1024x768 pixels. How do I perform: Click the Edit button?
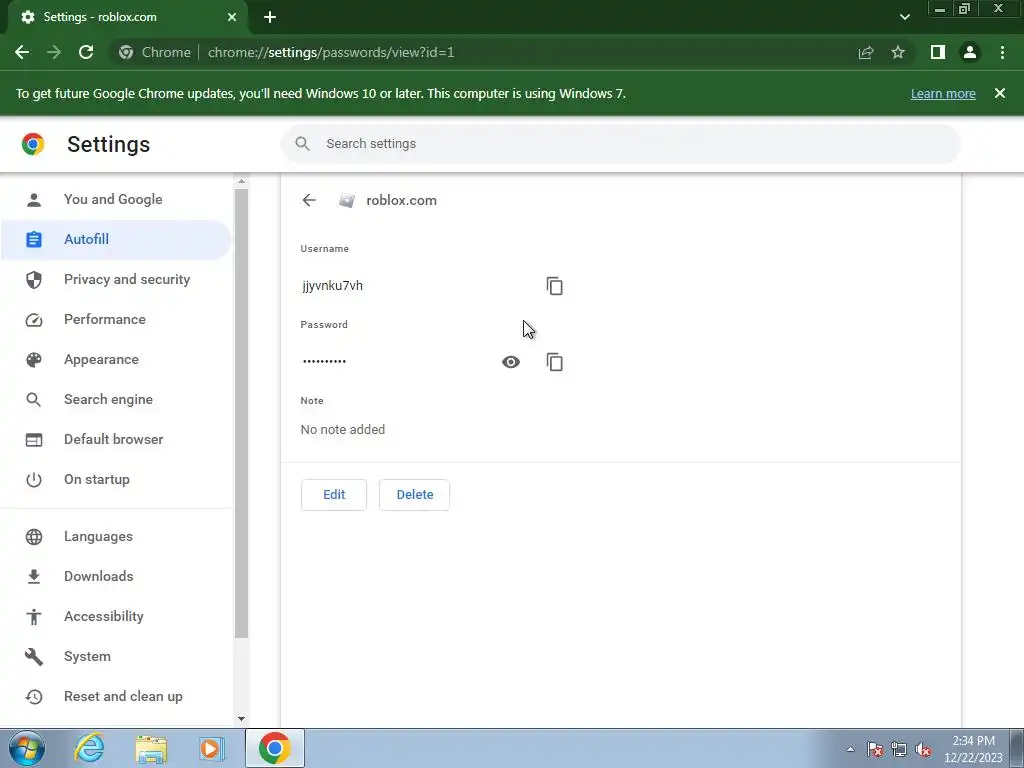coord(334,495)
